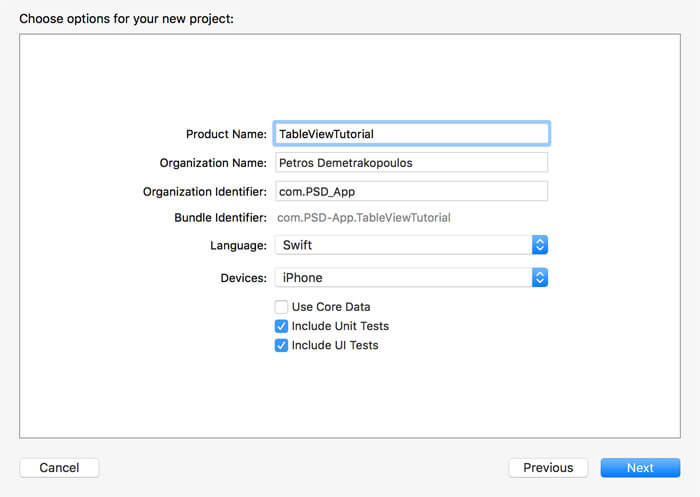Proceed with the Next button
The width and height of the screenshot is (700, 497).
tap(640, 468)
